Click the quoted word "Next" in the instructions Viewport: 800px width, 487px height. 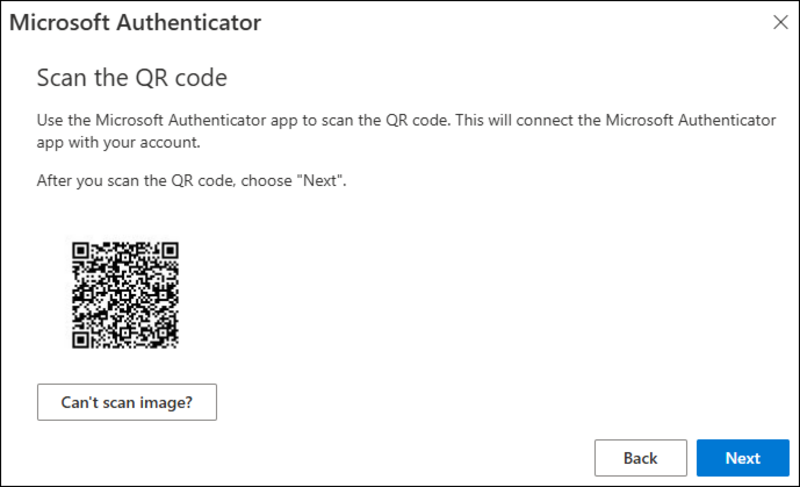pyautogui.click(x=321, y=183)
